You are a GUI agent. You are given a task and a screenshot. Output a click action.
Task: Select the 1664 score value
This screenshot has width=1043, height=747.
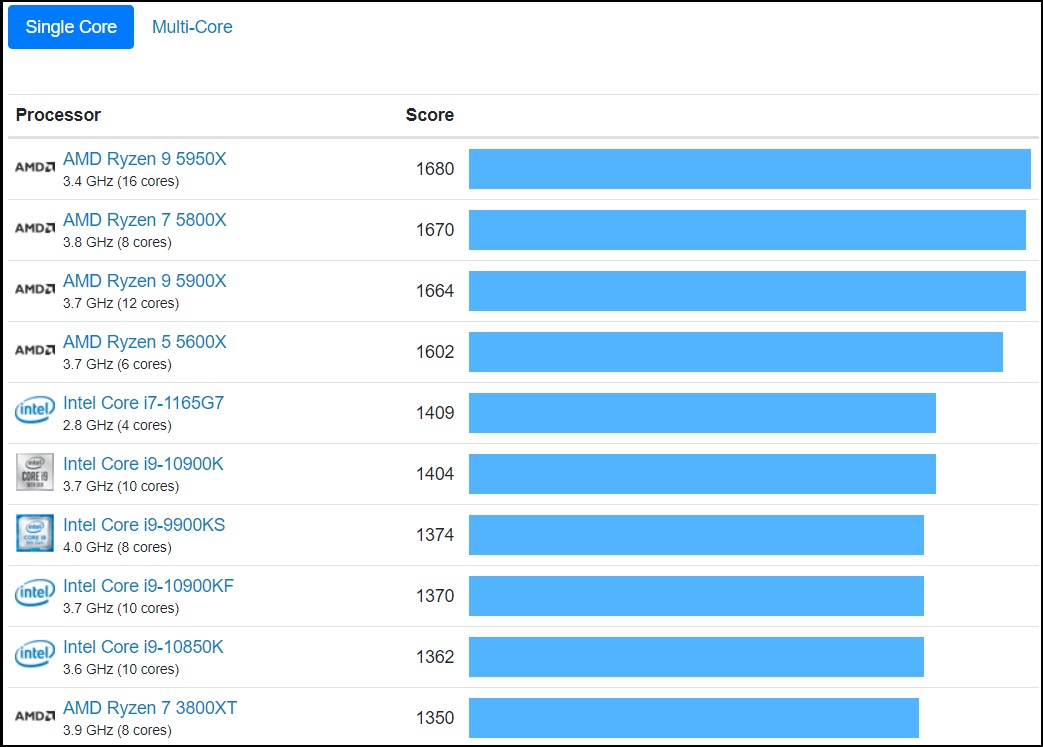pos(435,291)
